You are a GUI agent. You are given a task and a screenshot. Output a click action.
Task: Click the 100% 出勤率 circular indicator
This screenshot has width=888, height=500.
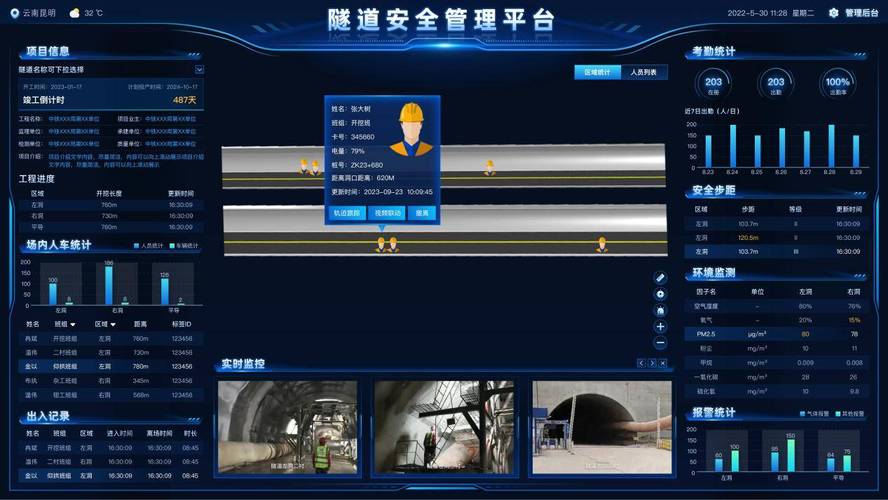click(x=838, y=84)
